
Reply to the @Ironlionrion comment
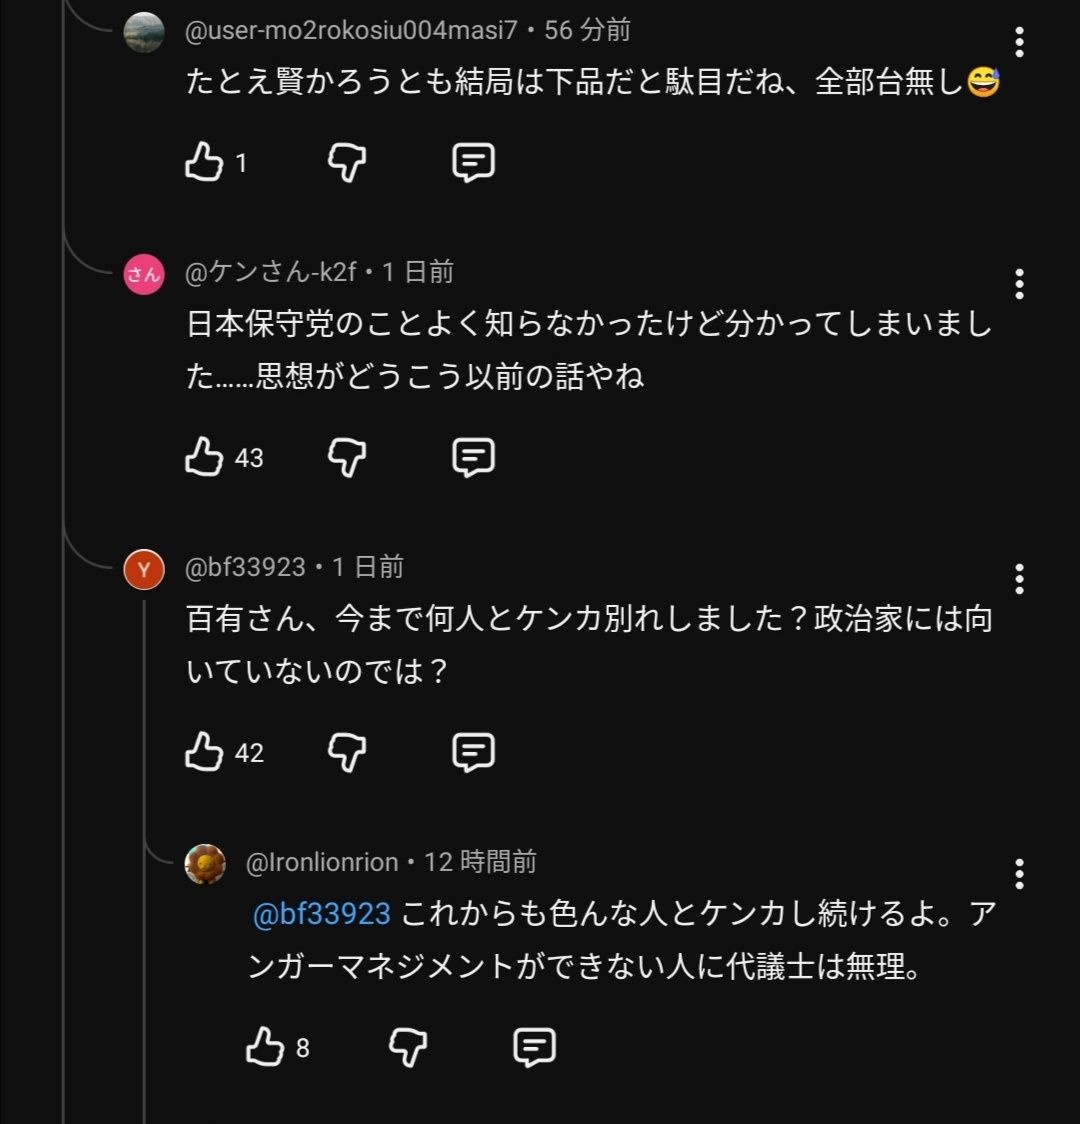point(534,1047)
